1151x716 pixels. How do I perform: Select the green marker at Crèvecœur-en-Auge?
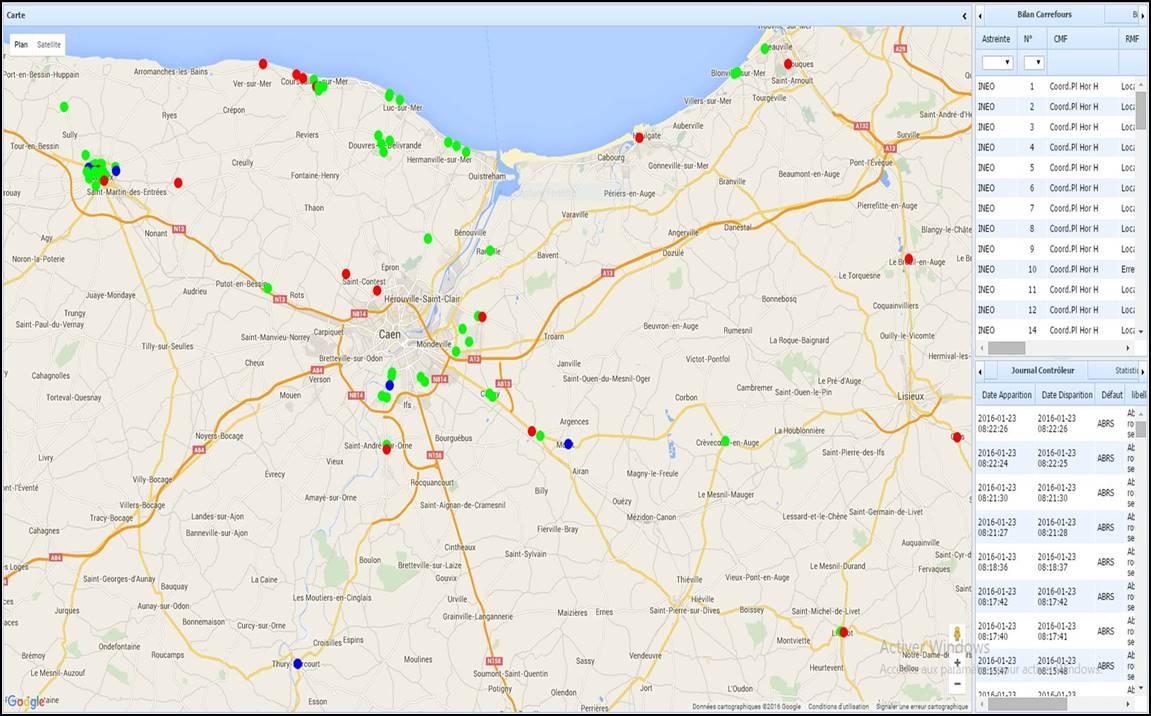(x=725, y=441)
